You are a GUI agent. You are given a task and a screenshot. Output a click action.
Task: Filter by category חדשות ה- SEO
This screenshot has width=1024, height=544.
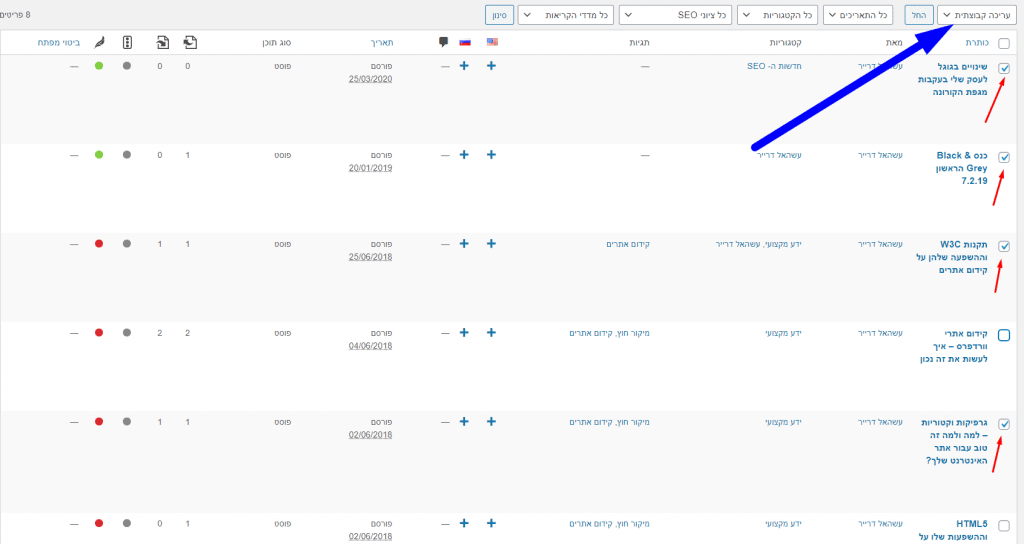click(x=774, y=66)
